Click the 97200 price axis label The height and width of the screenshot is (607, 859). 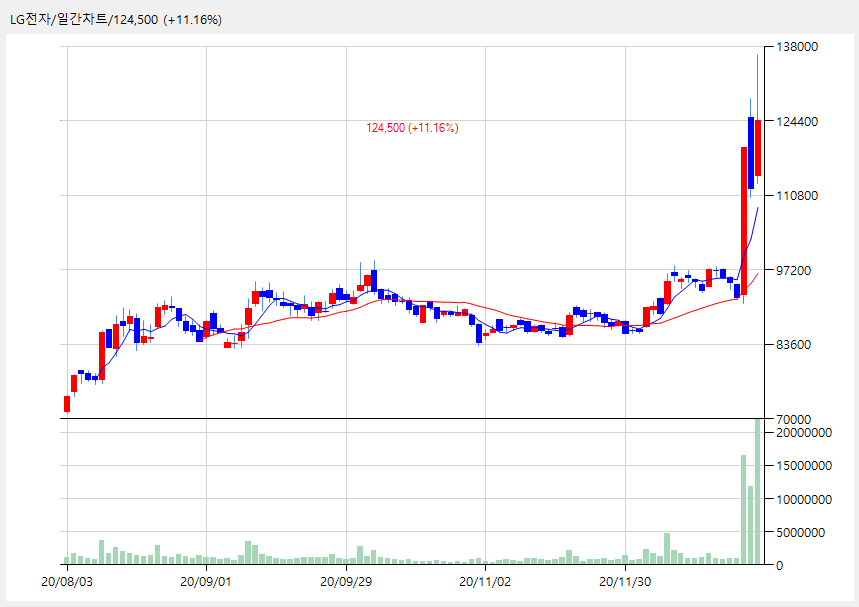point(794,270)
